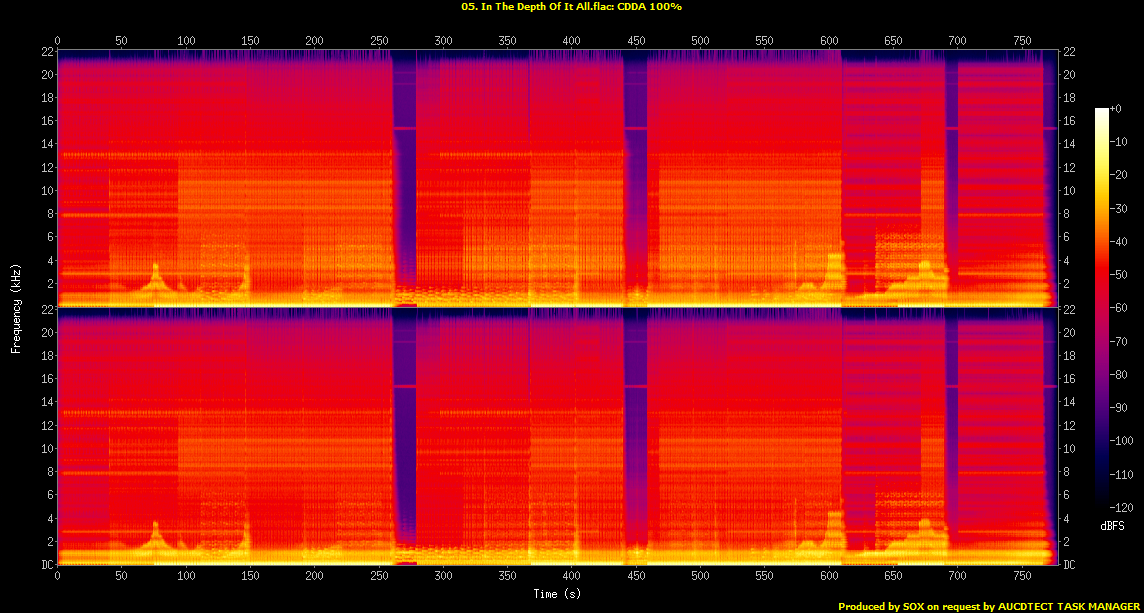
Task: Click the "400" tick on the top time axis
Action: [x=571, y=40]
